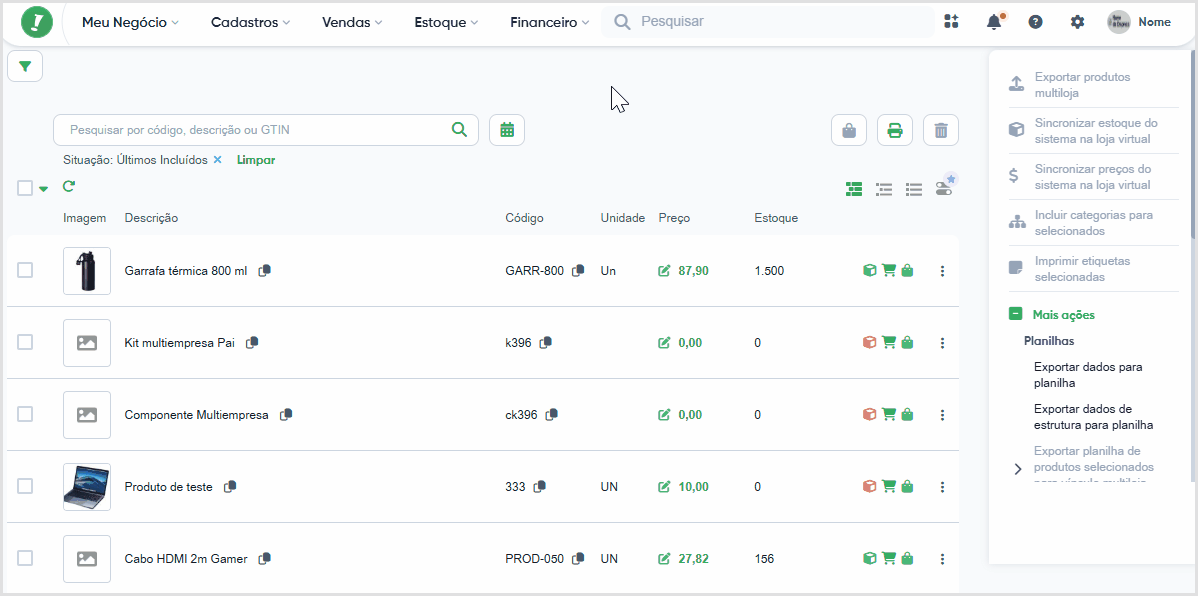Click bag icon in Componente Multiempresa row
Screen dimensions: 1198x596
pyautogui.click(x=907, y=414)
